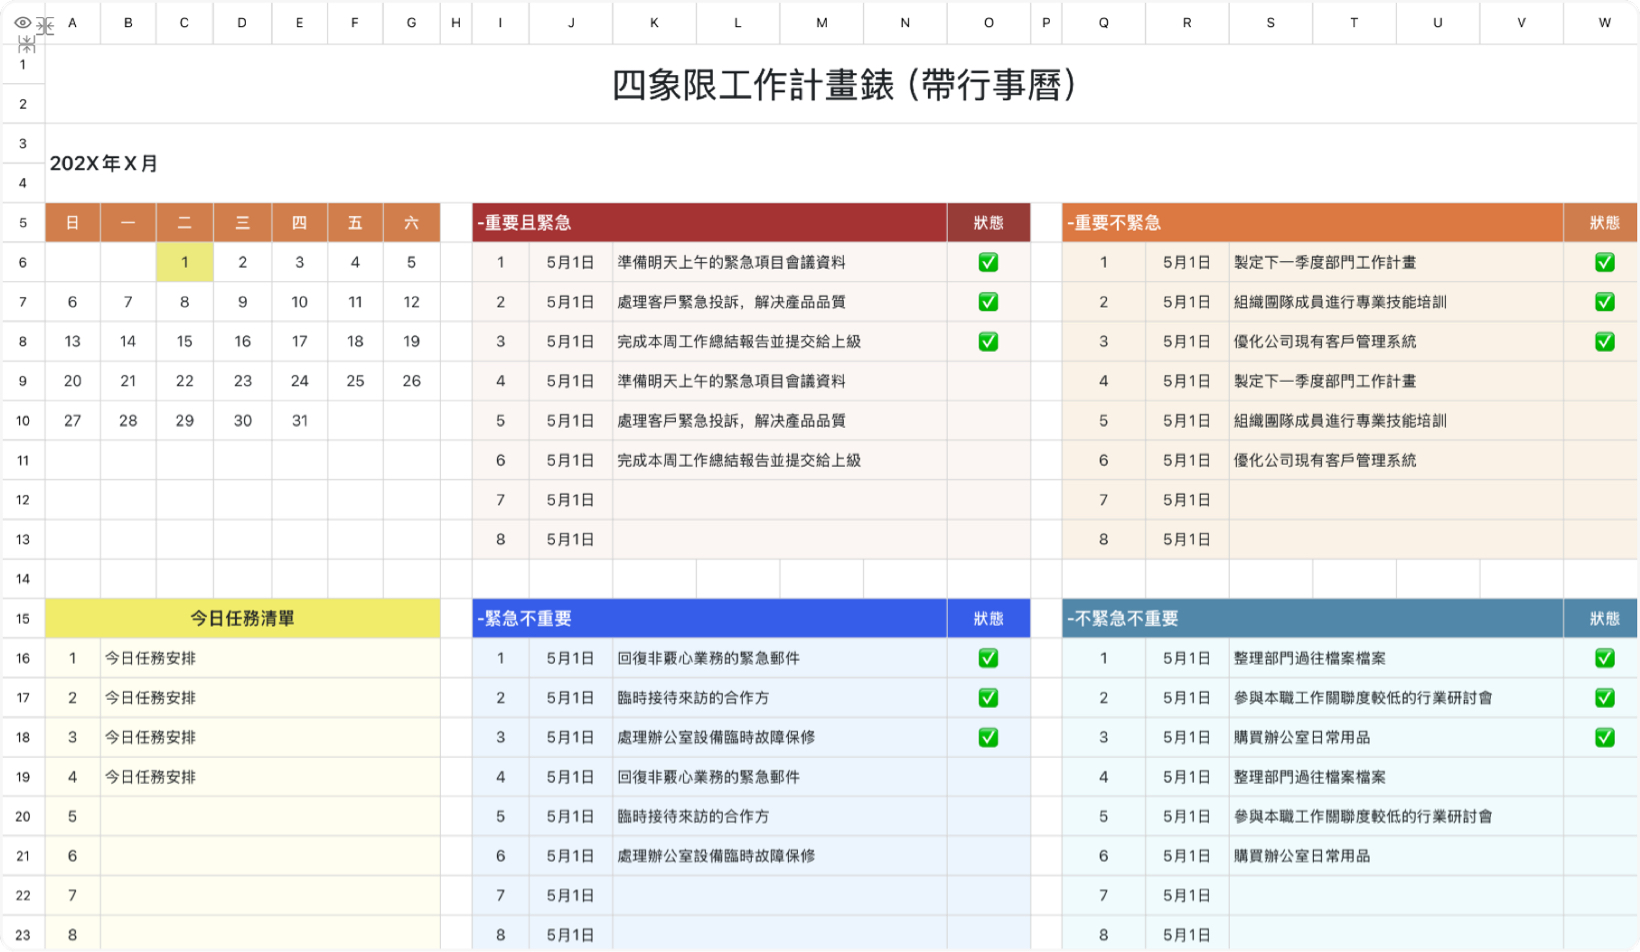Image resolution: width=1640 pixels, height=952 pixels.
Task: Select the title 四象限工作計畫錶 (帶行事曆)
Action: tap(843, 85)
